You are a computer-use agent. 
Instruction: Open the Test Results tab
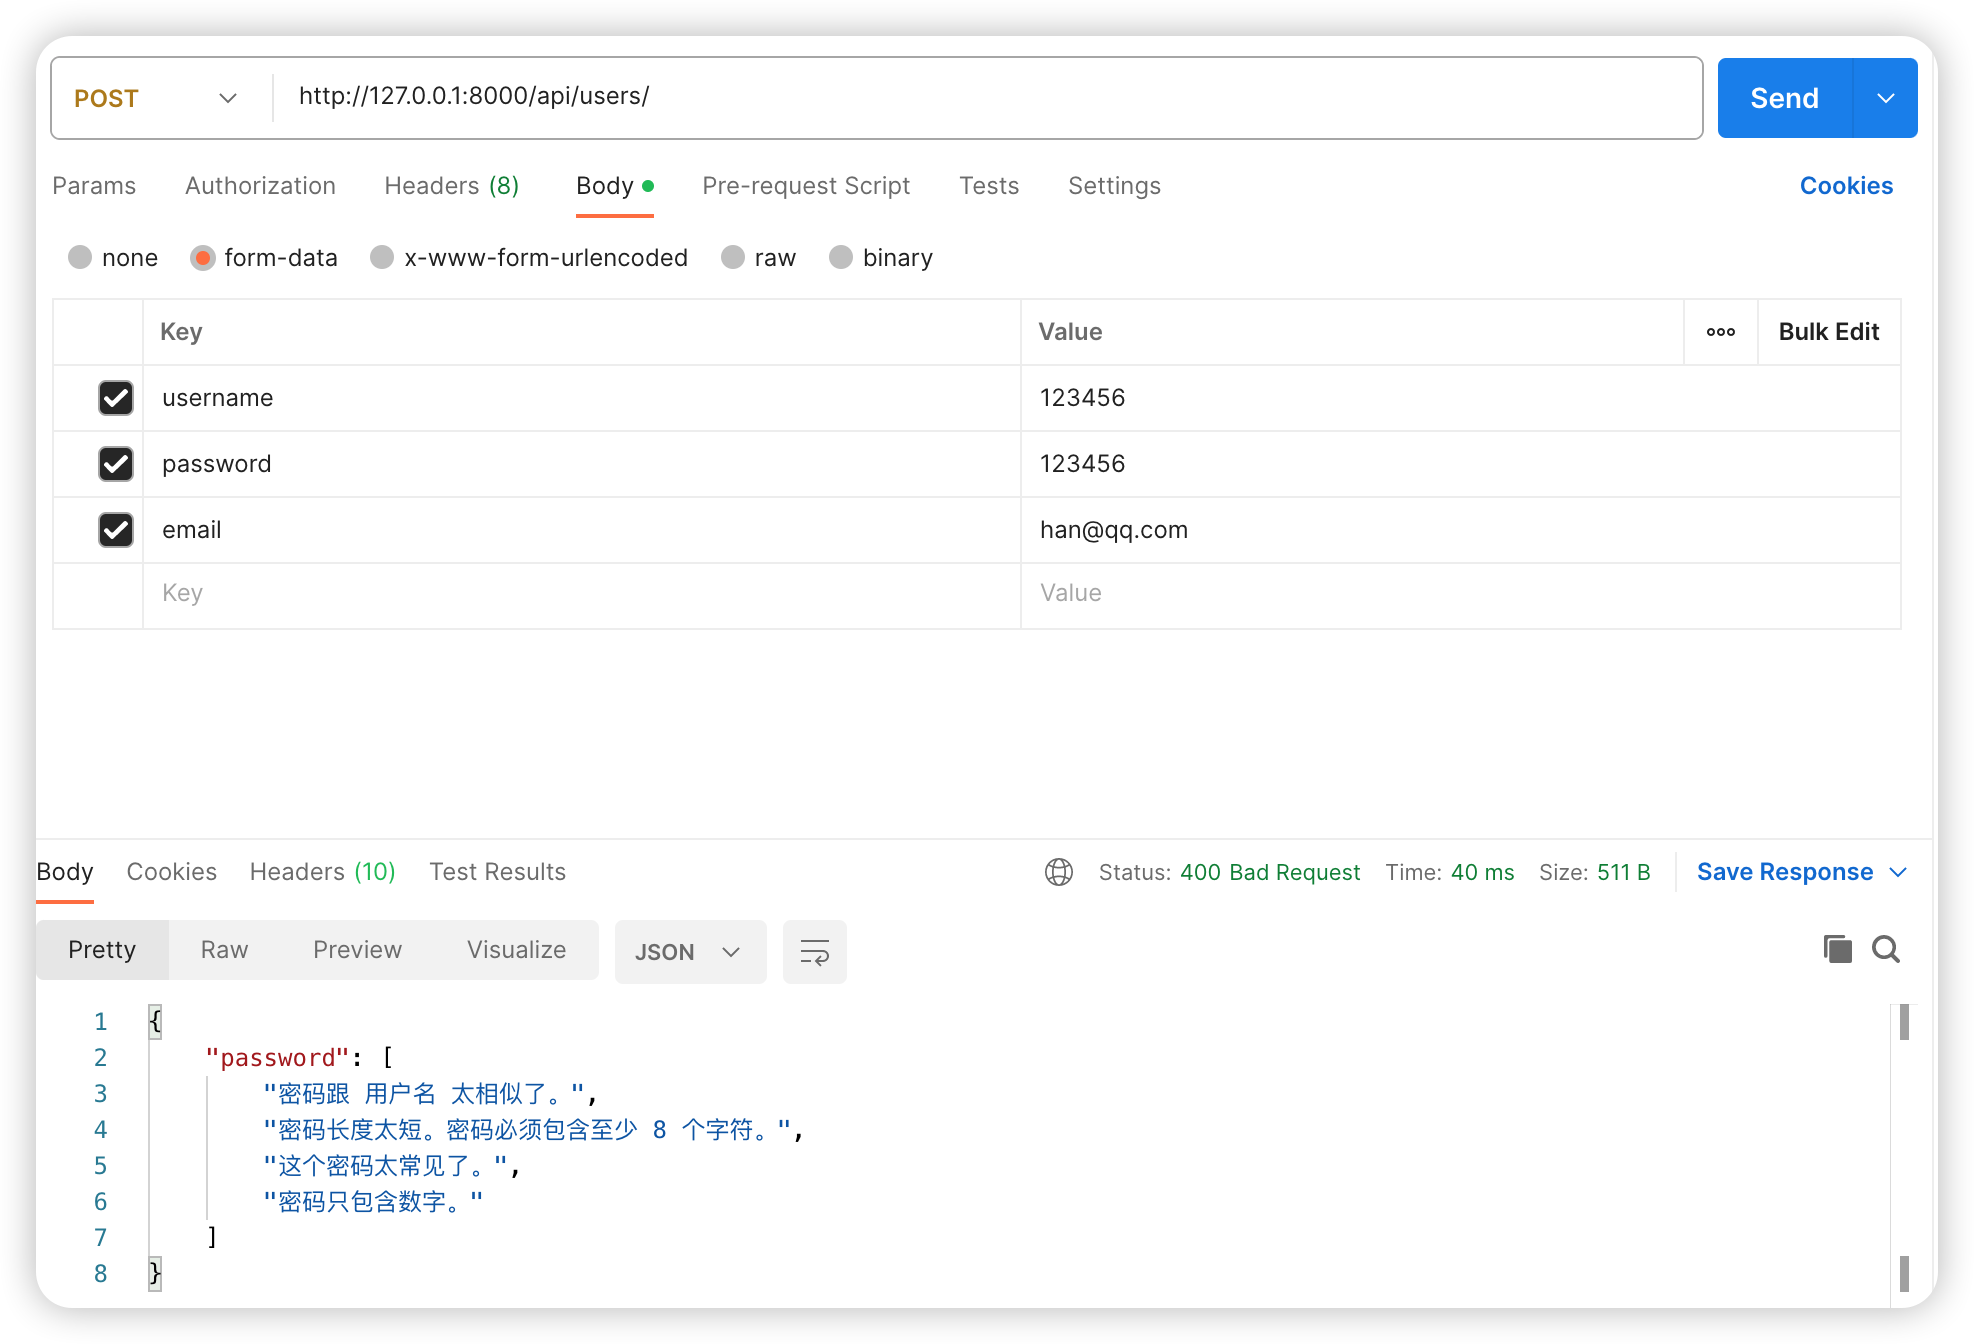click(x=497, y=872)
